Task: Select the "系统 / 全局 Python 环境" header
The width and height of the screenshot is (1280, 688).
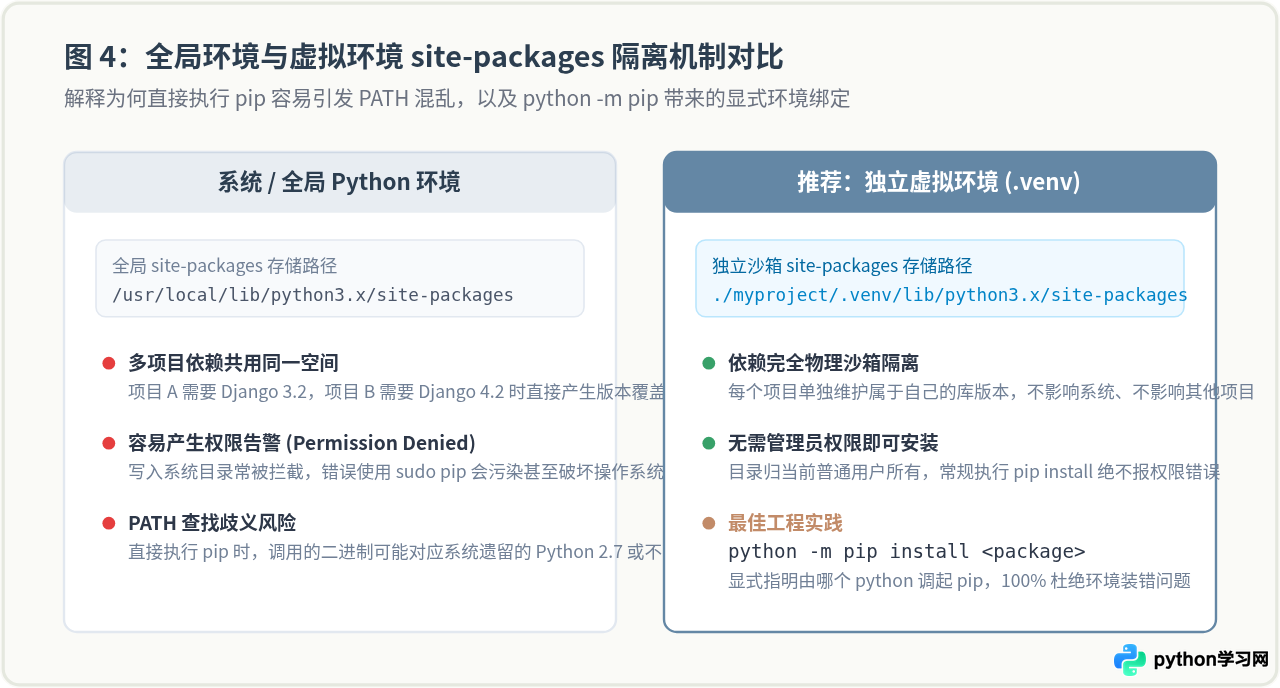Action: [x=340, y=182]
